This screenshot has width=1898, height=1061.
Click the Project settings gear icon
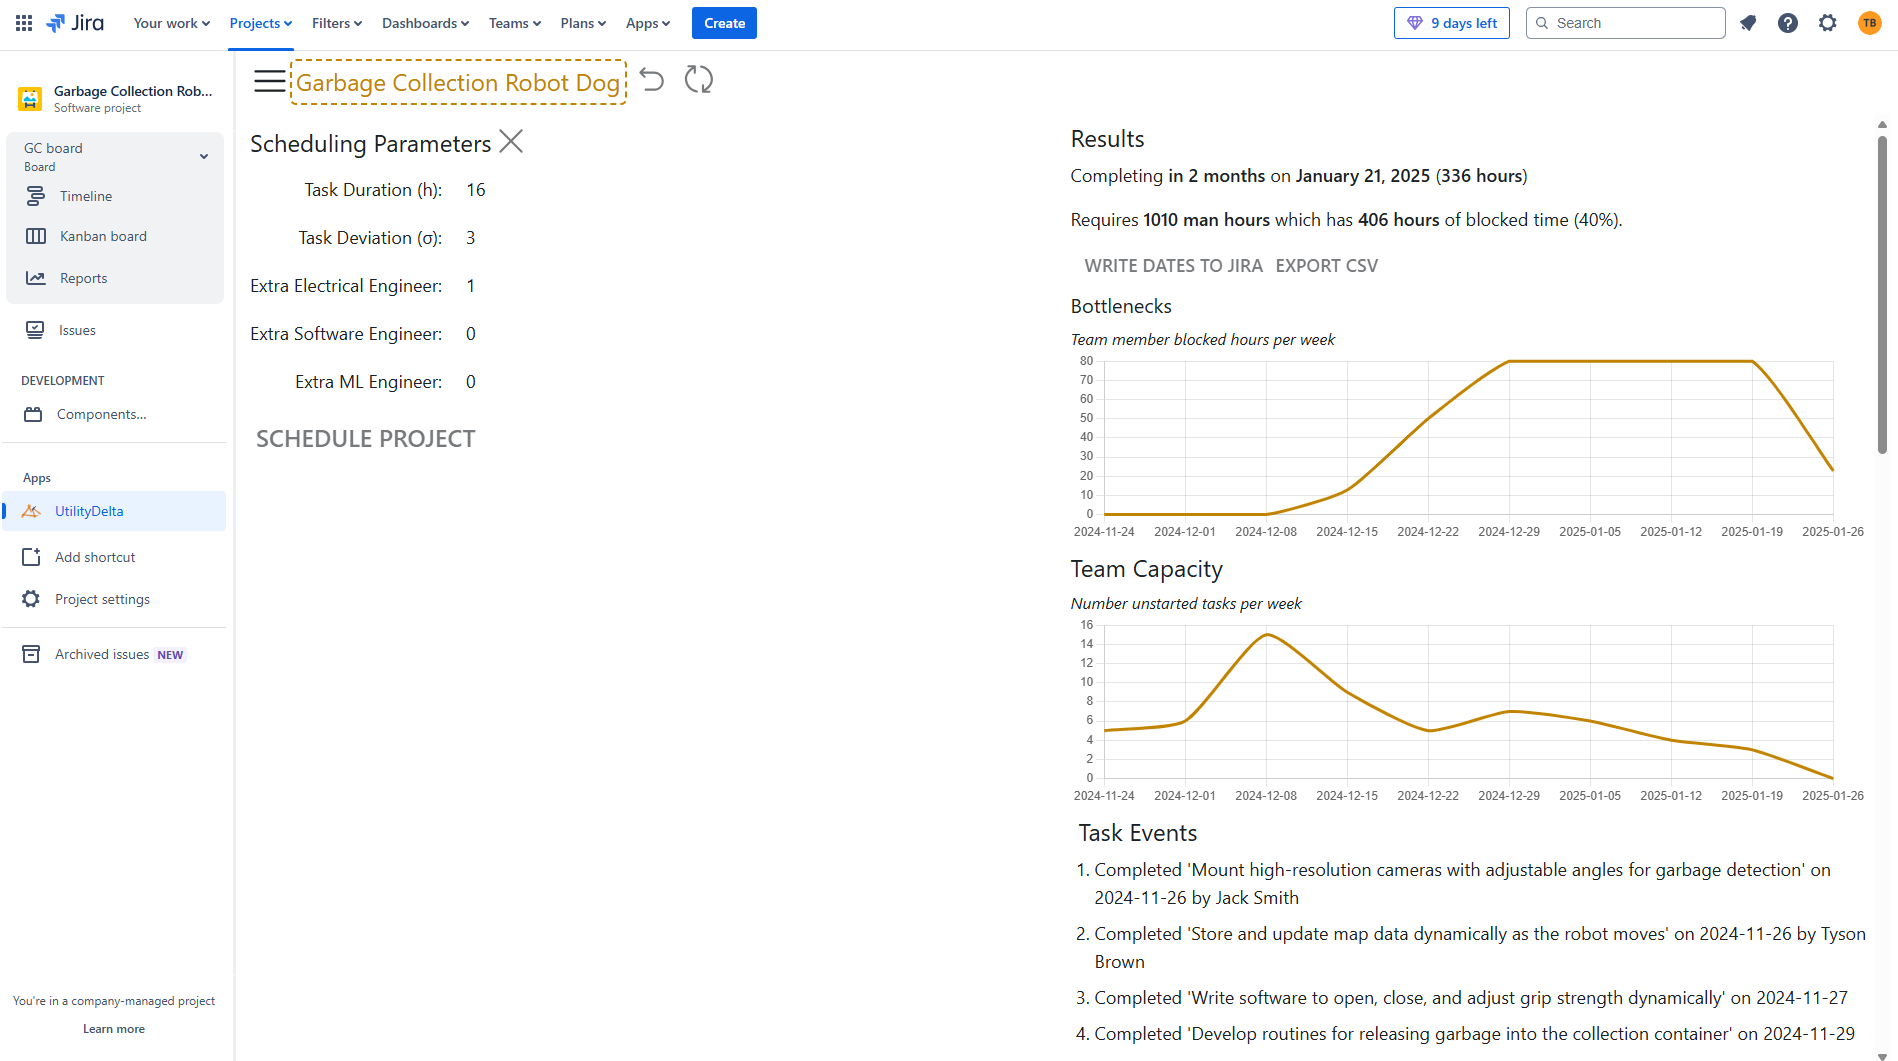tap(31, 599)
